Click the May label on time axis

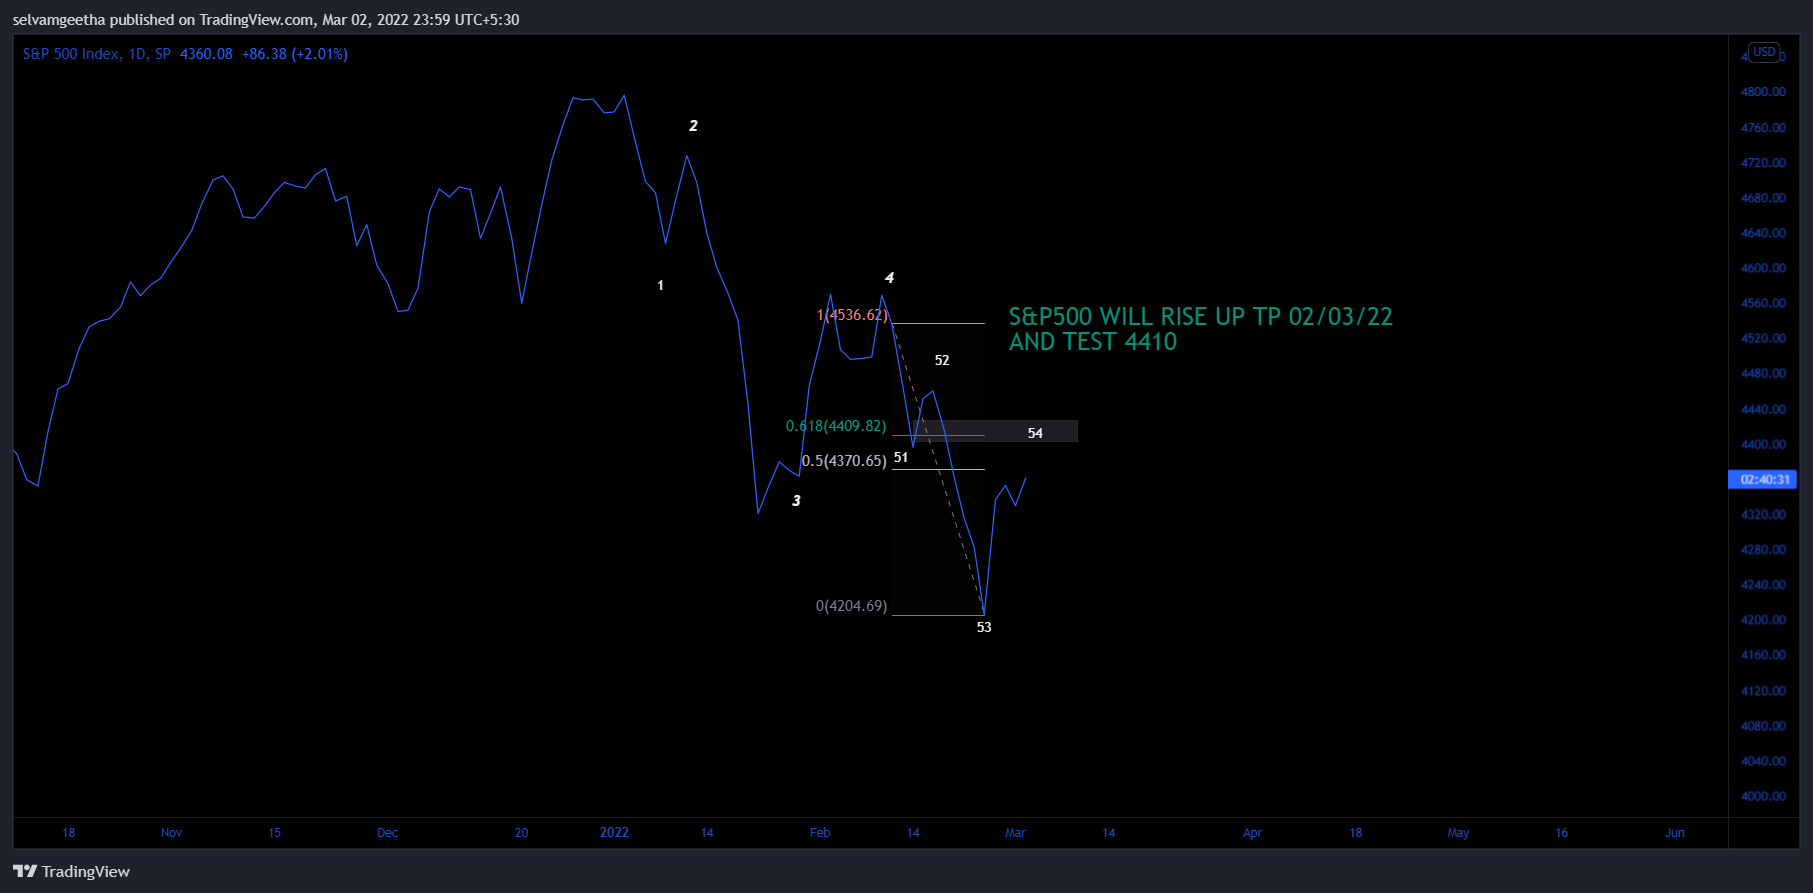tap(1458, 833)
